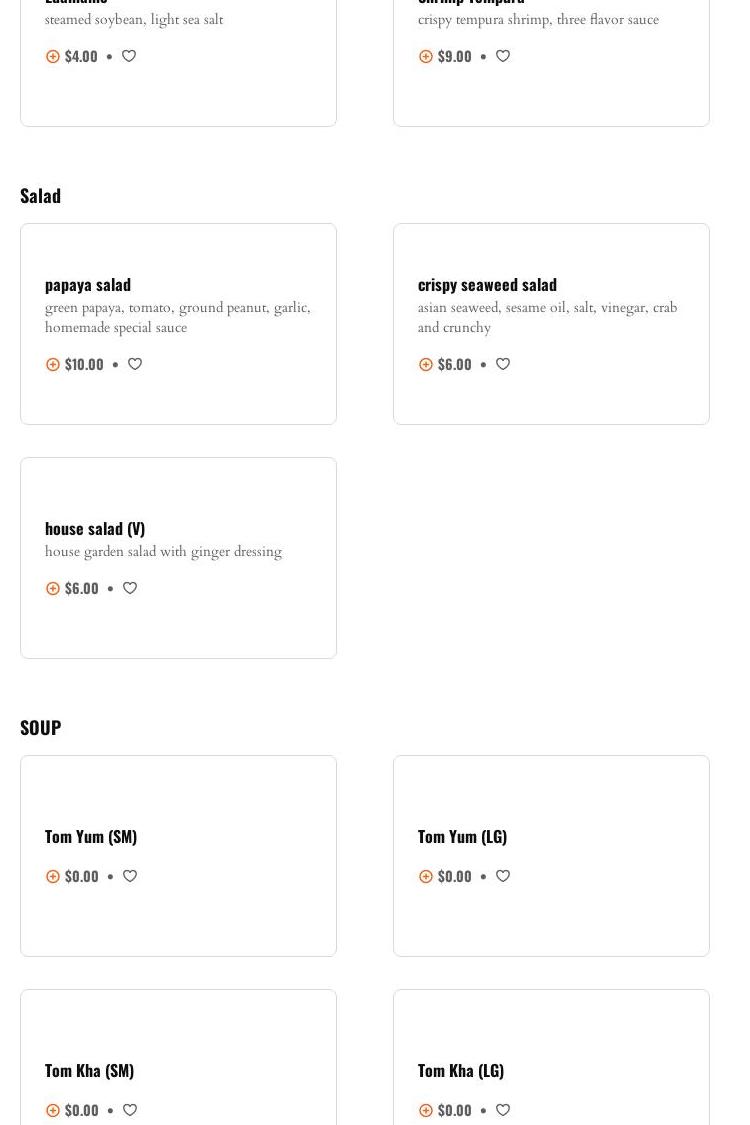The width and height of the screenshot is (750, 1125).
Task: Open the crispy seaweed salad title
Action: (487, 285)
